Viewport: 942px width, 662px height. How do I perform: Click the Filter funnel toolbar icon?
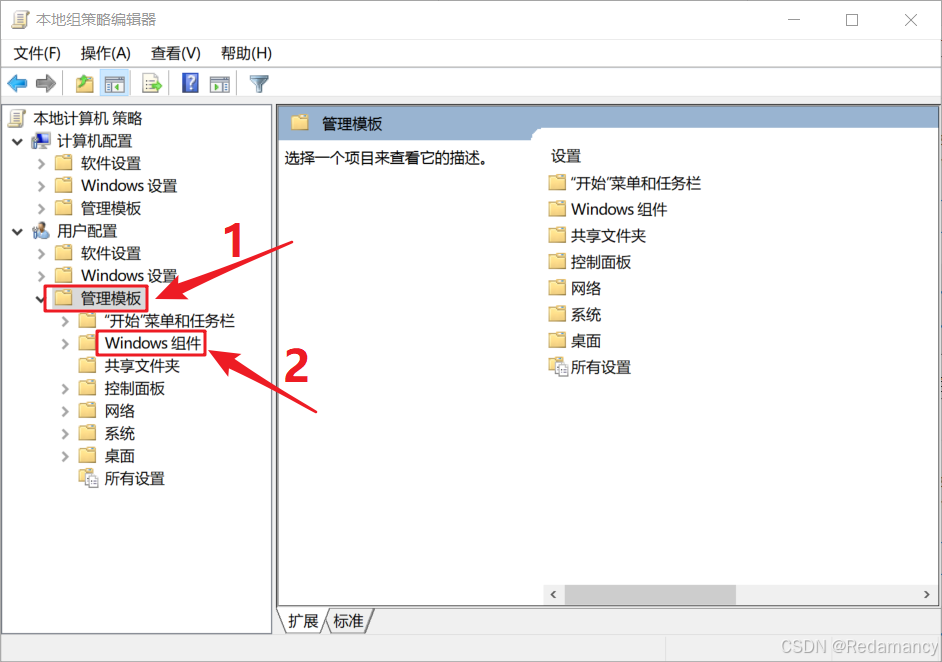click(259, 84)
